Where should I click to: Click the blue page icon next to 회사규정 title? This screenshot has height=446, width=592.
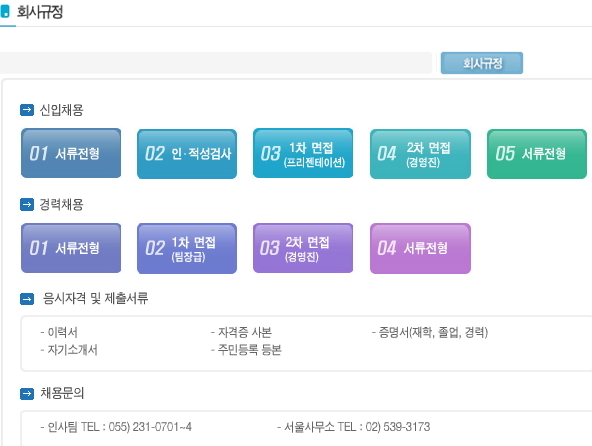(x=5, y=11)
